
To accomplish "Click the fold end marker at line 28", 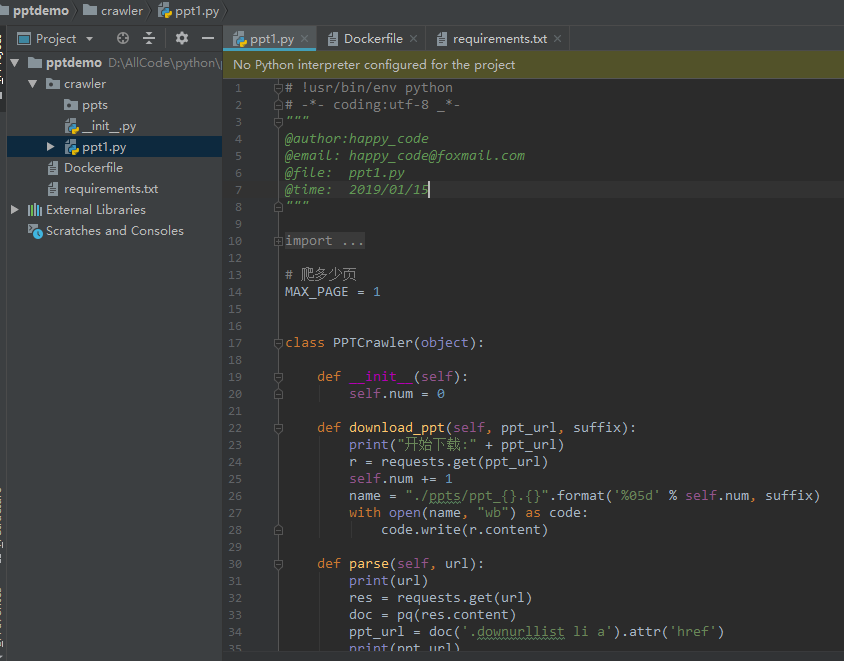I will point(278,530).
